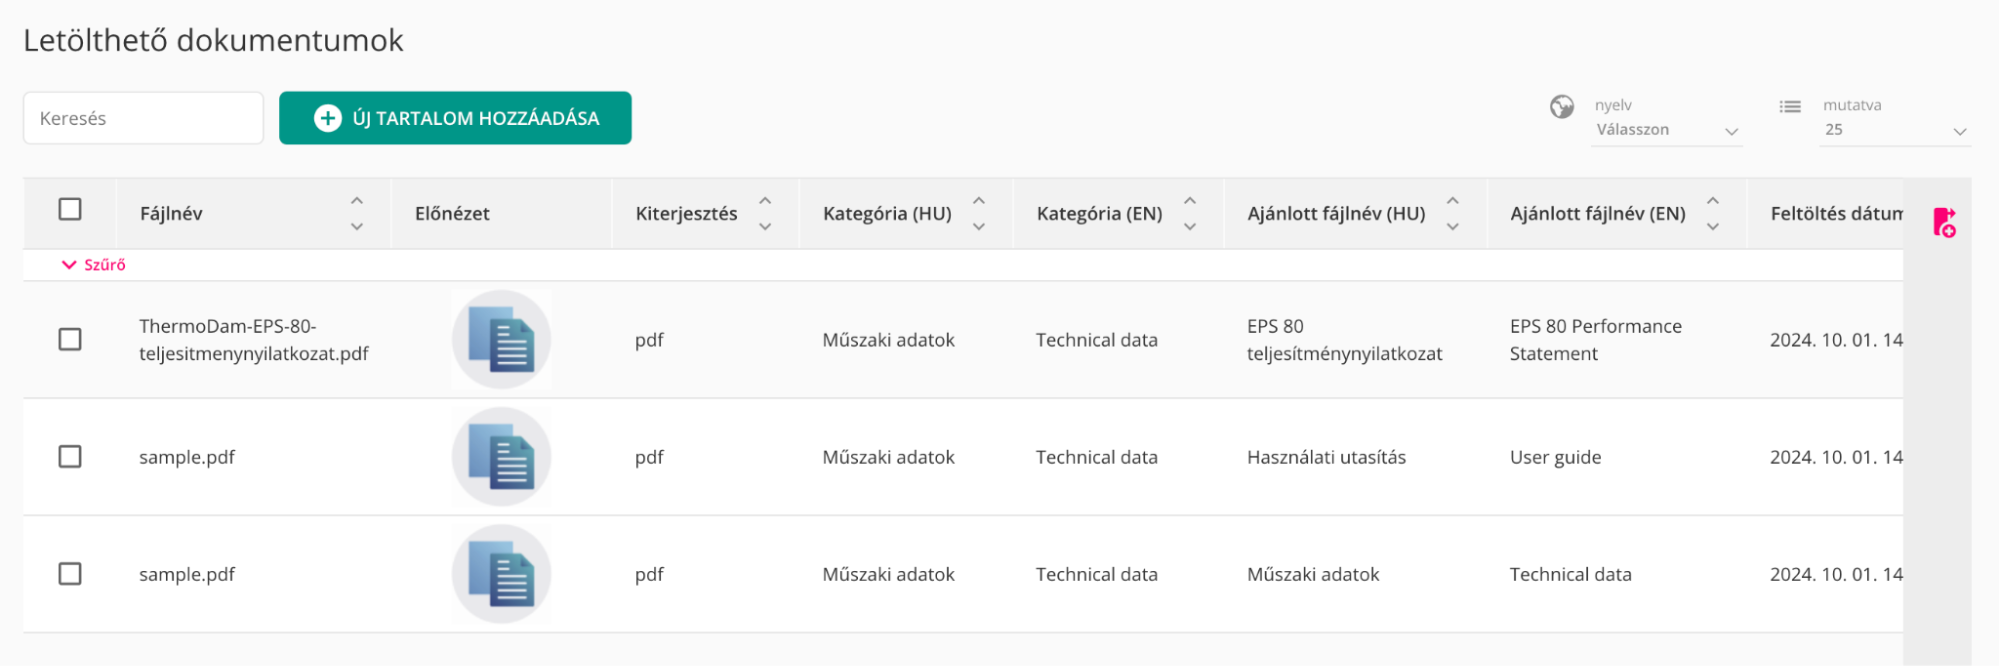Click the pink add-document icon at right
Screen dimensions: 1999x666
pyautogui.click(x=1943, y=222)
